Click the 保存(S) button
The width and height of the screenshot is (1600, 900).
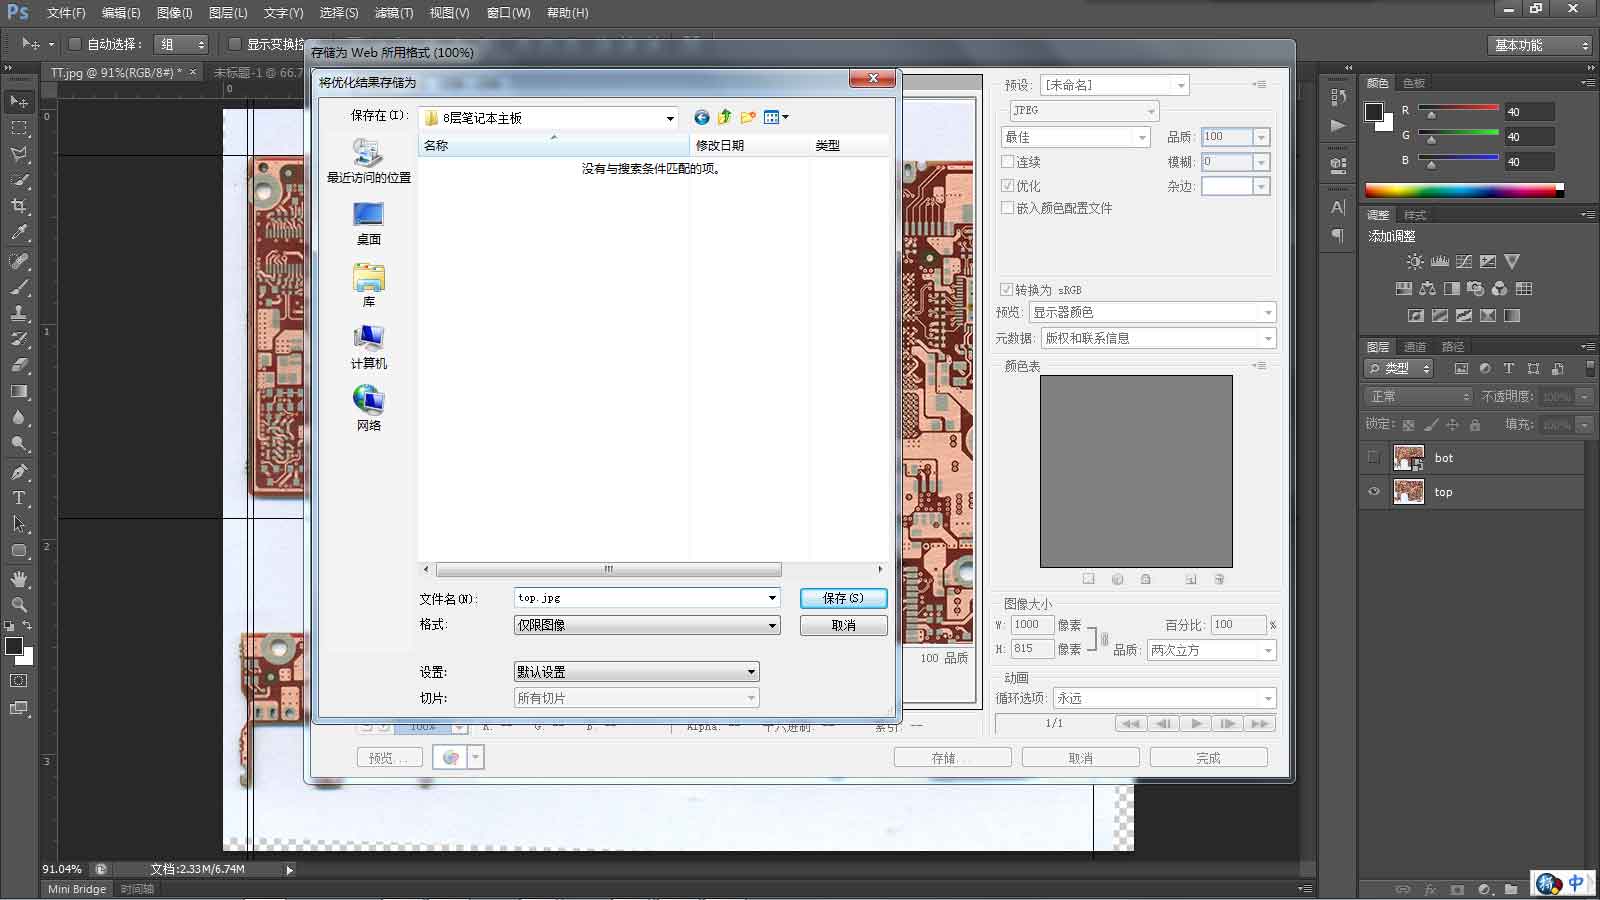coord(844,598)
